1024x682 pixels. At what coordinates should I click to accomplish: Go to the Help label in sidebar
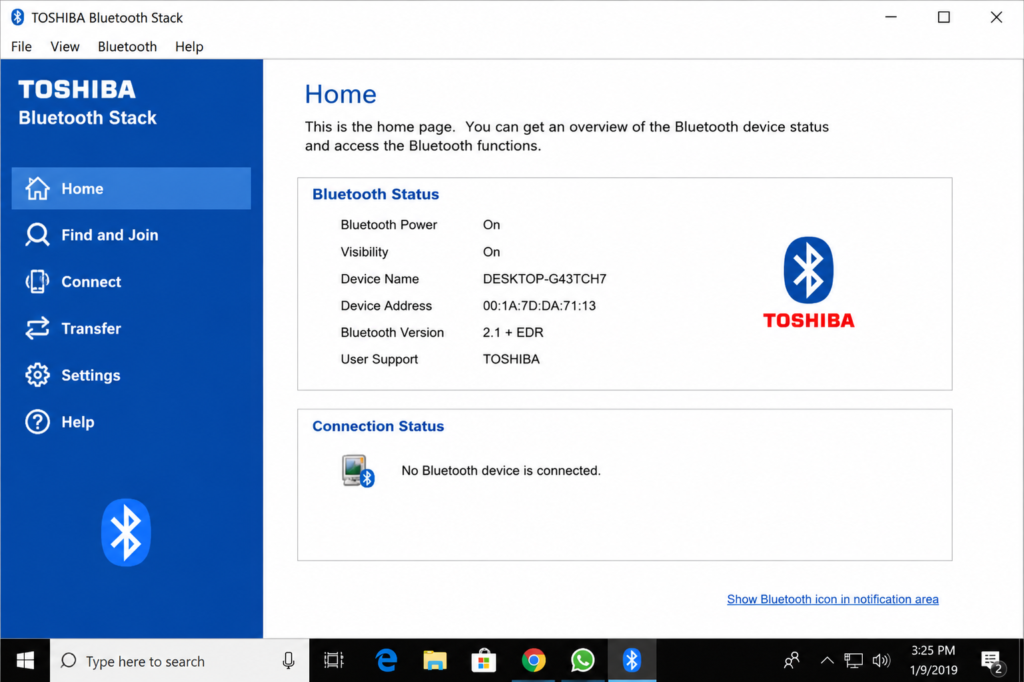[x=78, y=422]
